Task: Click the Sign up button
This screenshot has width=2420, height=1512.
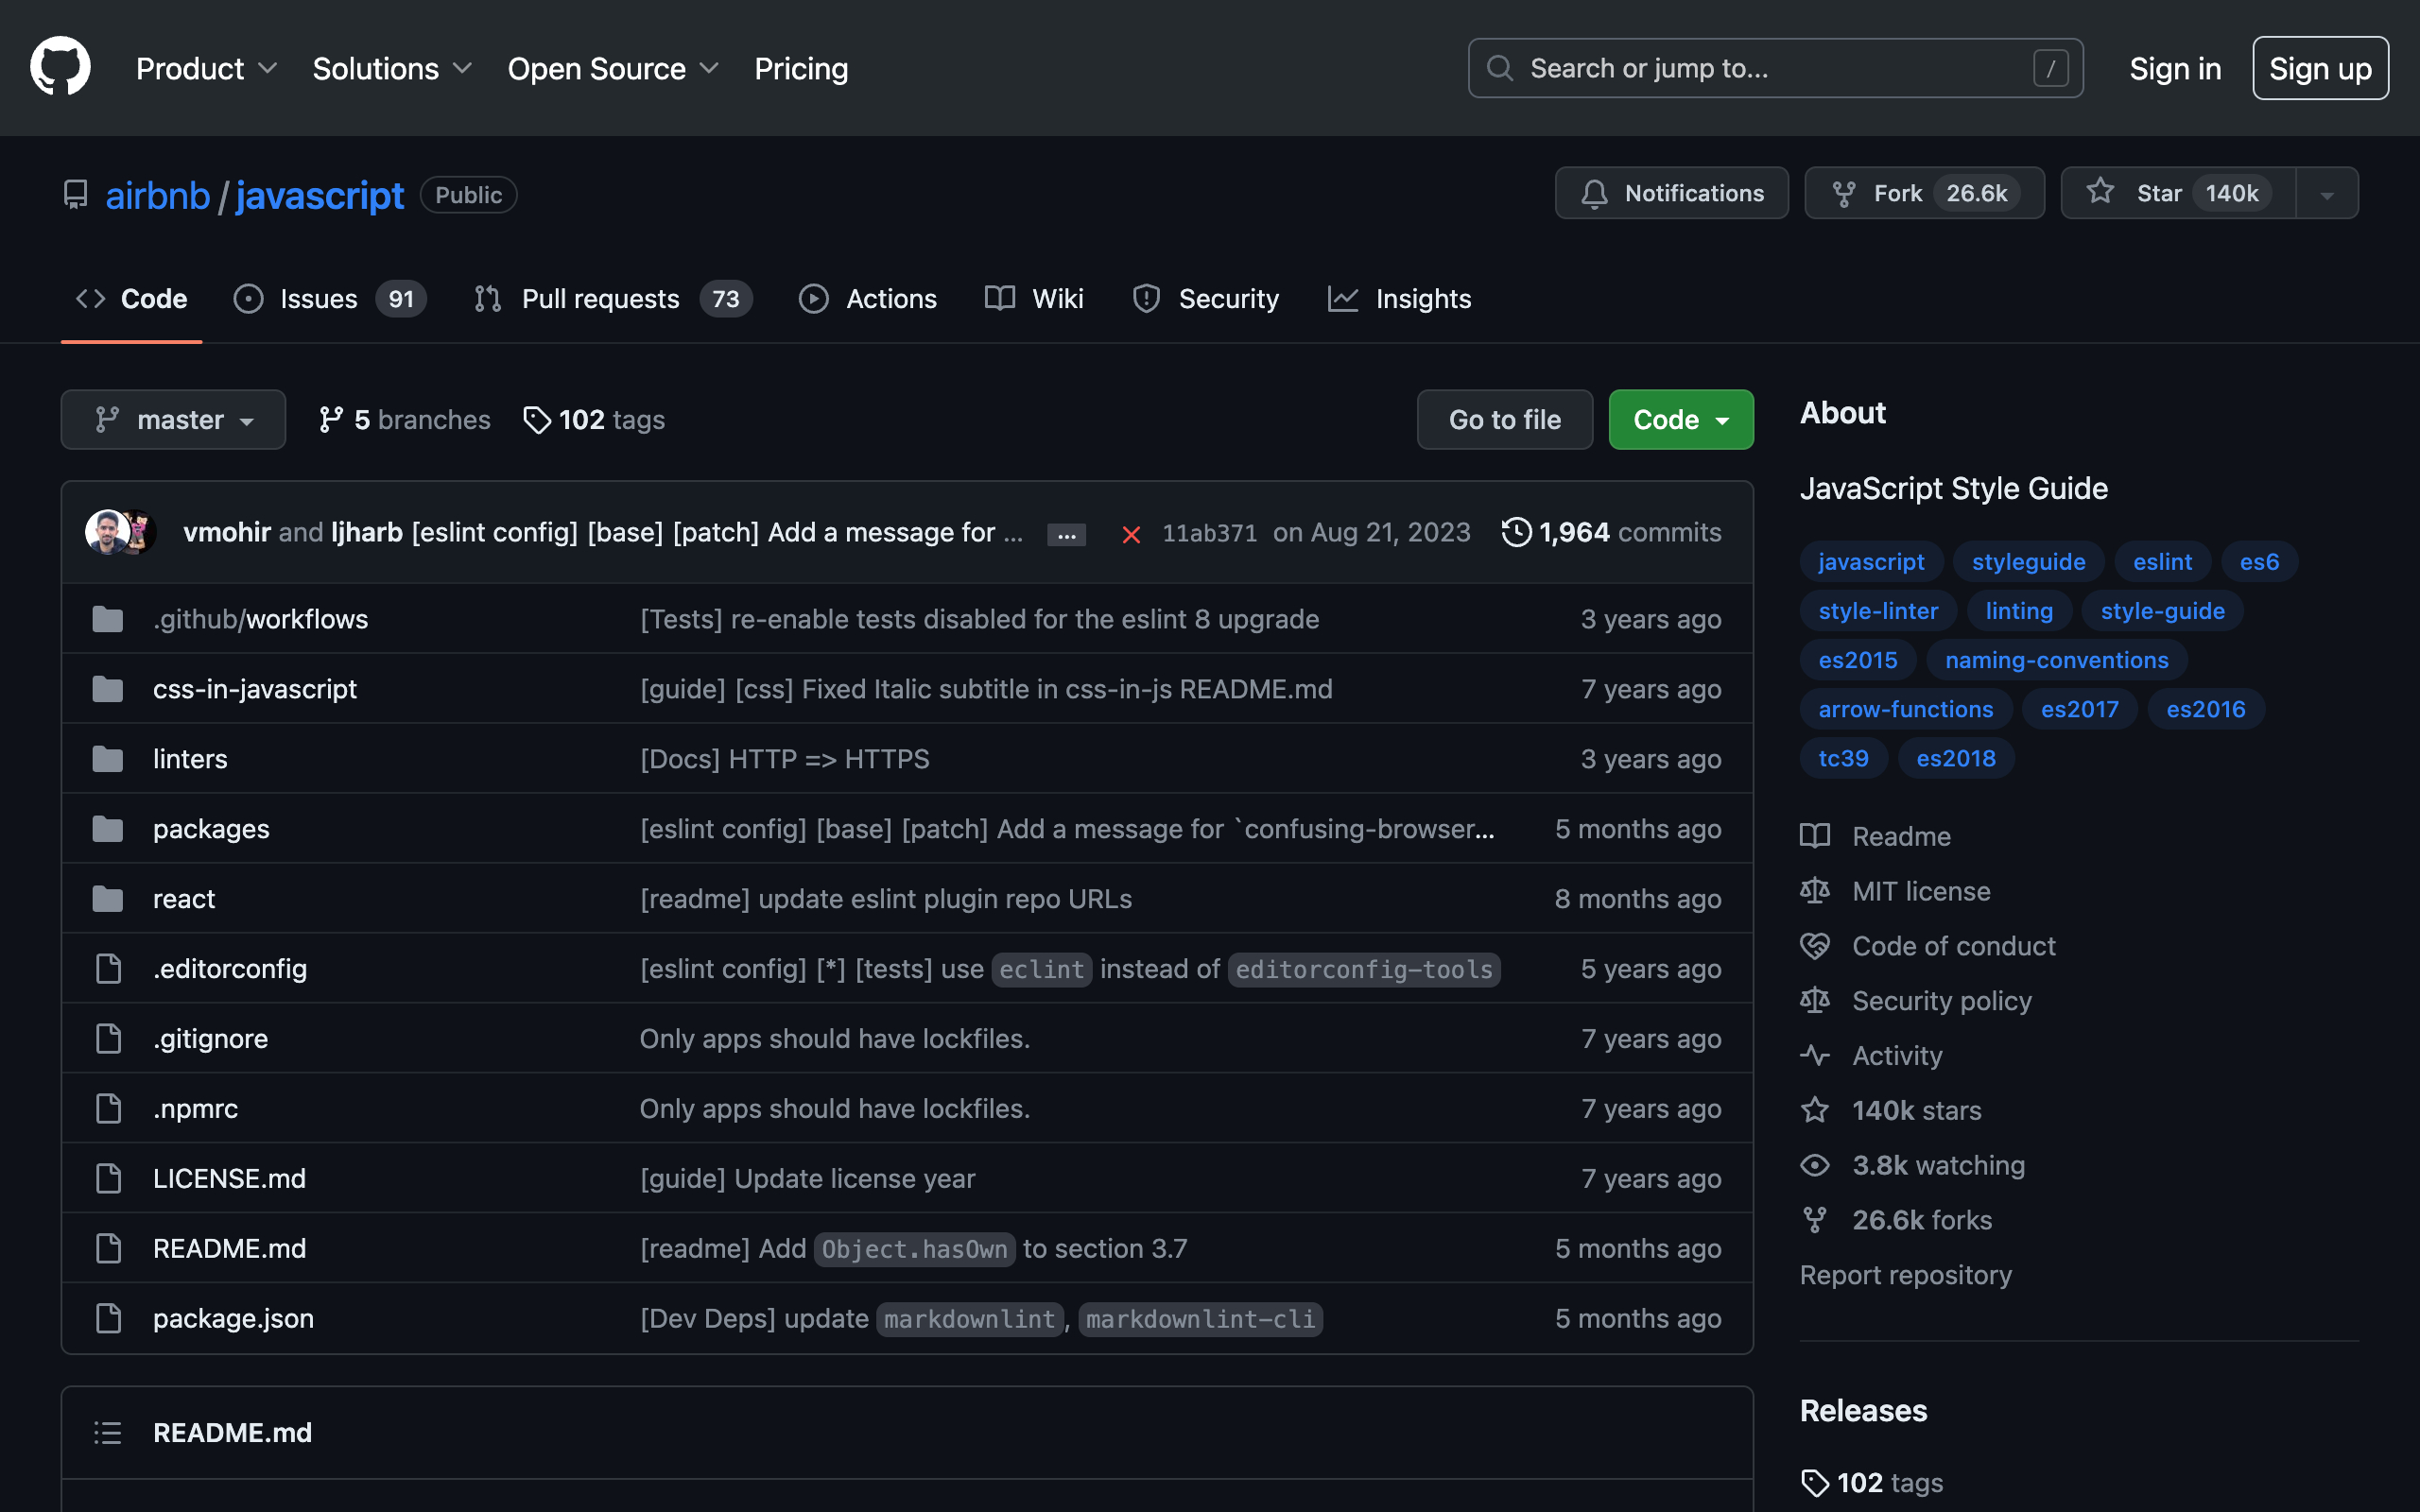Action: point(2320,68)
